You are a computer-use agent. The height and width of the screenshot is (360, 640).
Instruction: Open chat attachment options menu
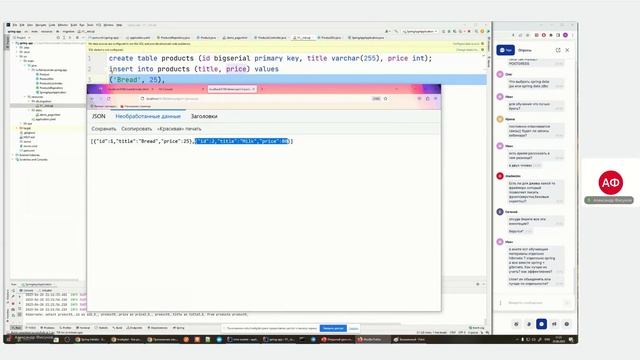tap(500, 303)
